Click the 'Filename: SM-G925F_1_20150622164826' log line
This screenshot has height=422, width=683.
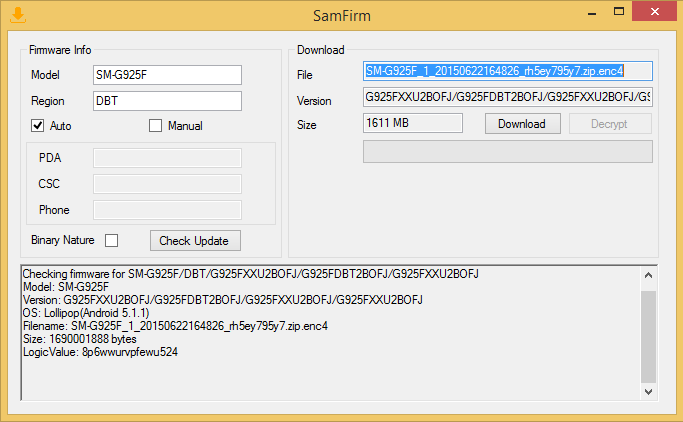(175, 326)
